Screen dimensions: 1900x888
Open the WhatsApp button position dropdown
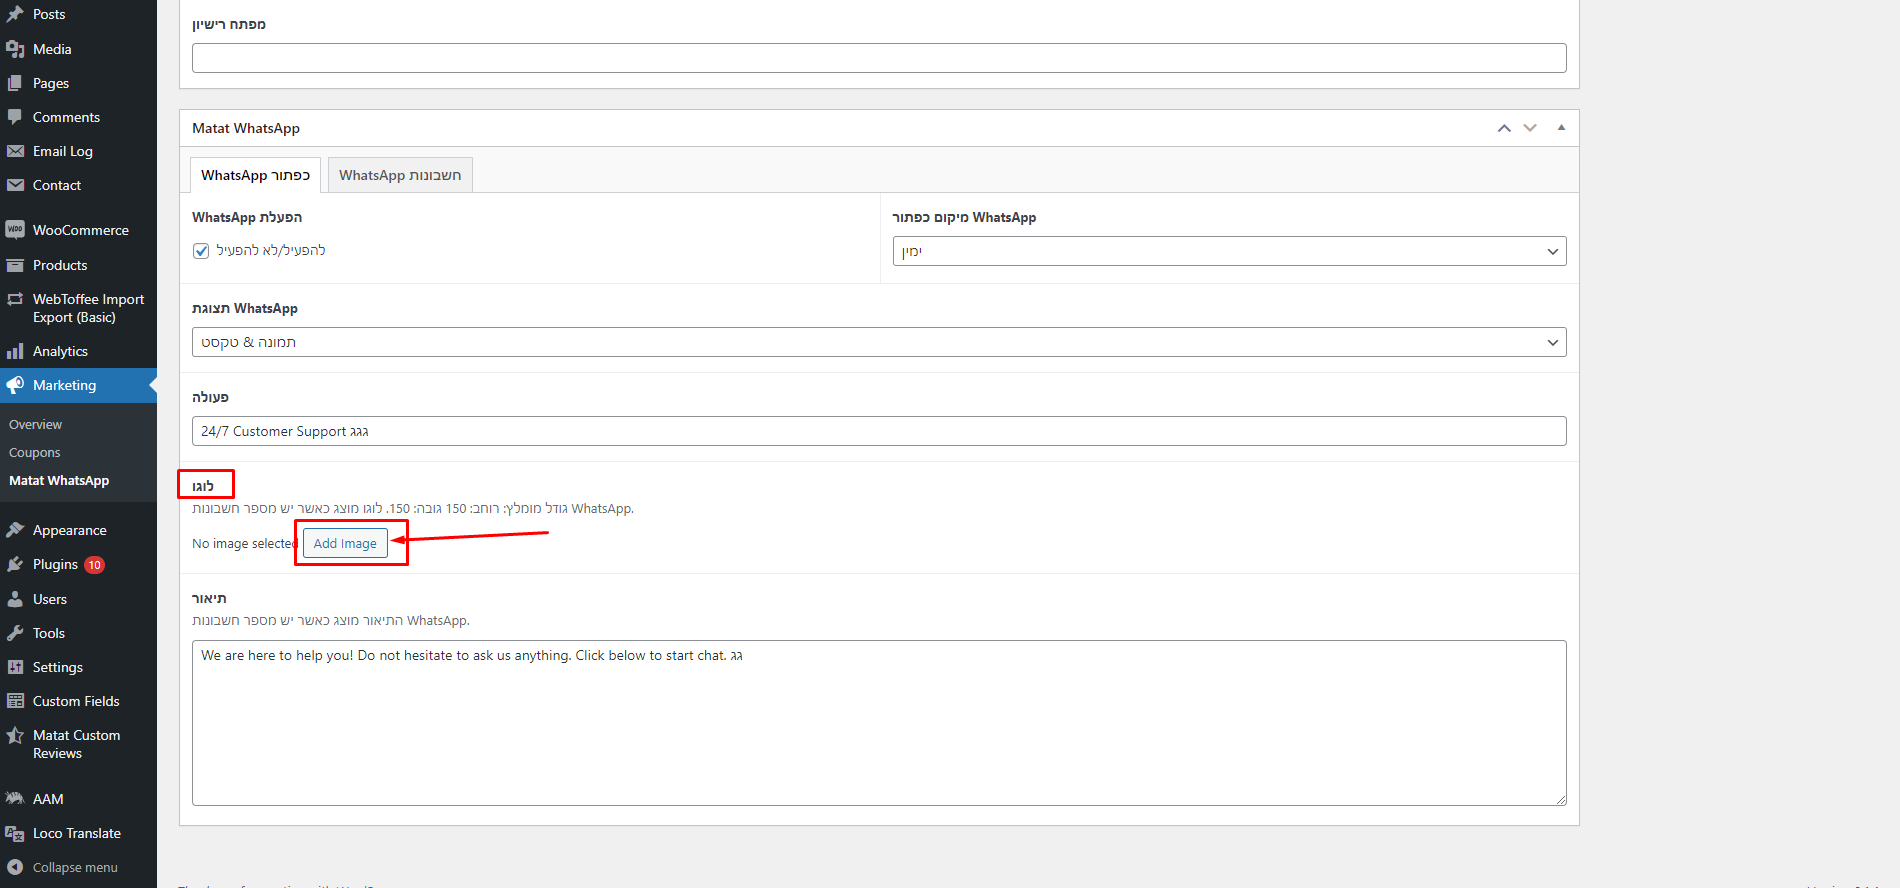tap(1228, 251)
